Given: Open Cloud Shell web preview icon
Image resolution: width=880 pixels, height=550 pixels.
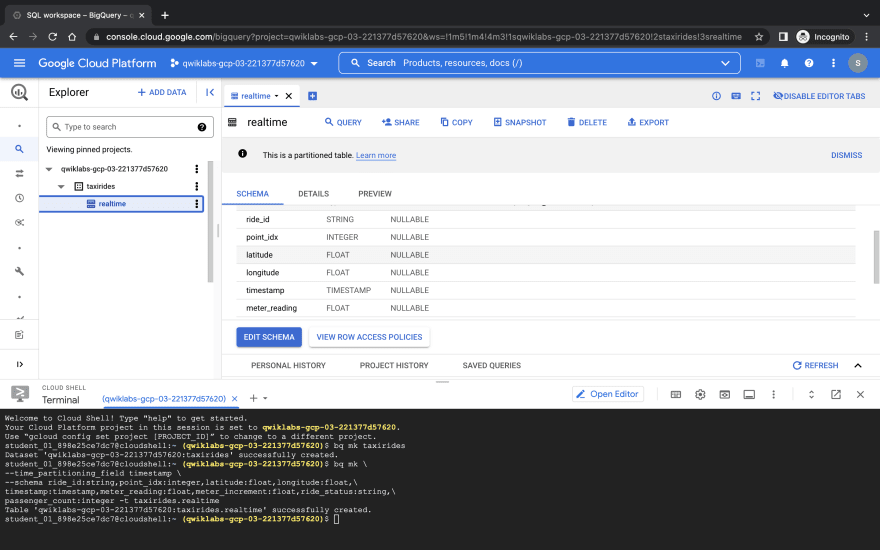Looking at the screenshot, I should (725, 395).
